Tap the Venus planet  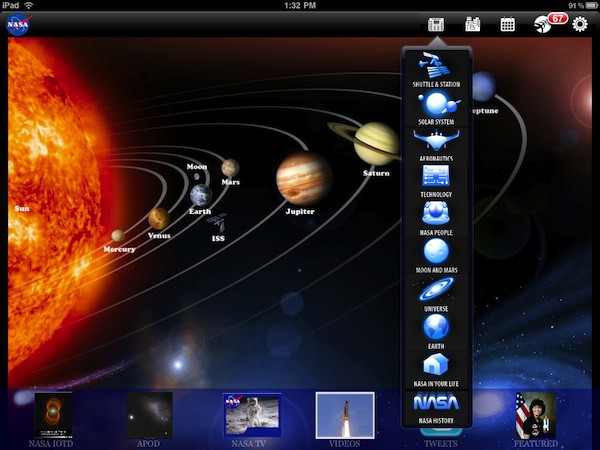(x=159, y=219)
